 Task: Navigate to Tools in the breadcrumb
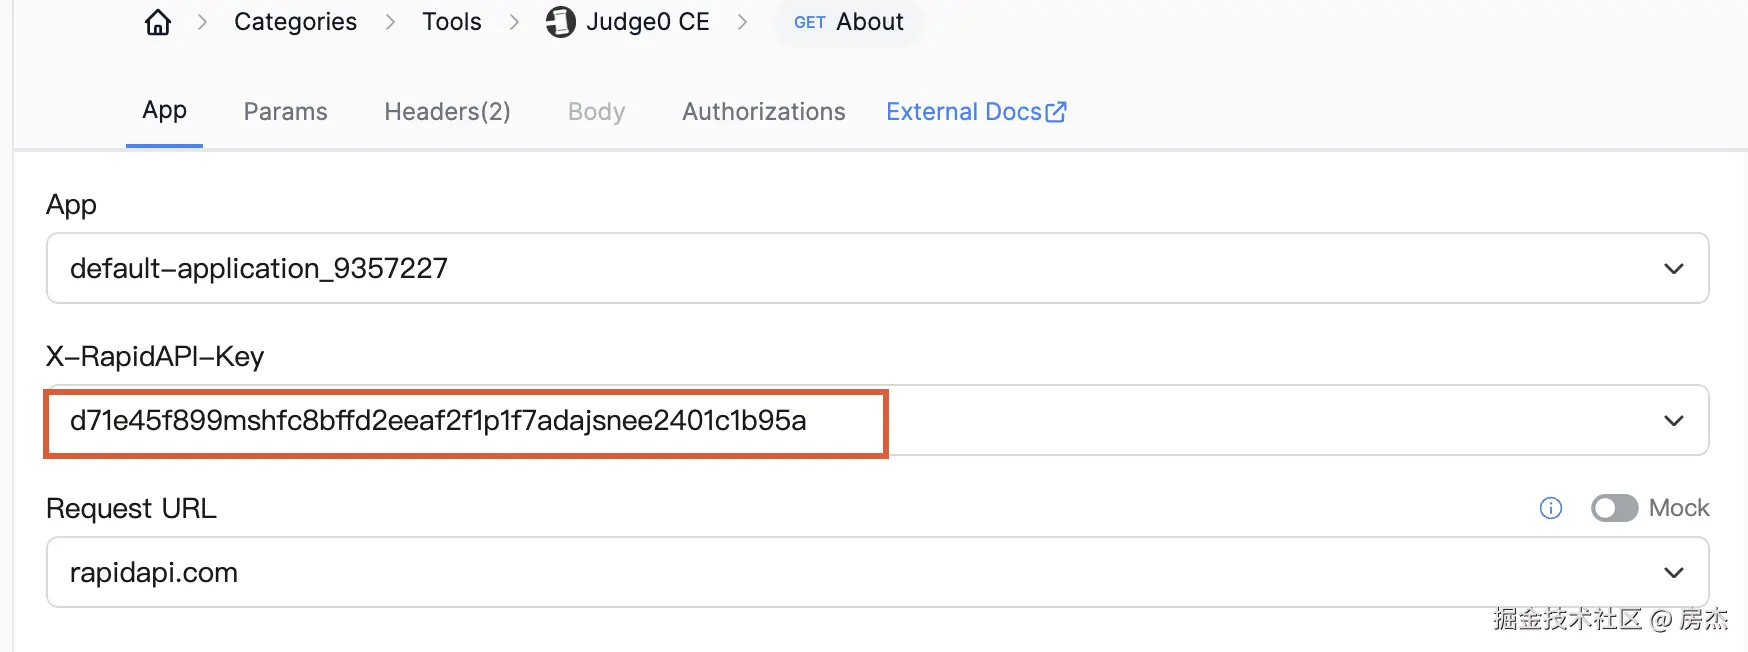click(x=451, y=22)
